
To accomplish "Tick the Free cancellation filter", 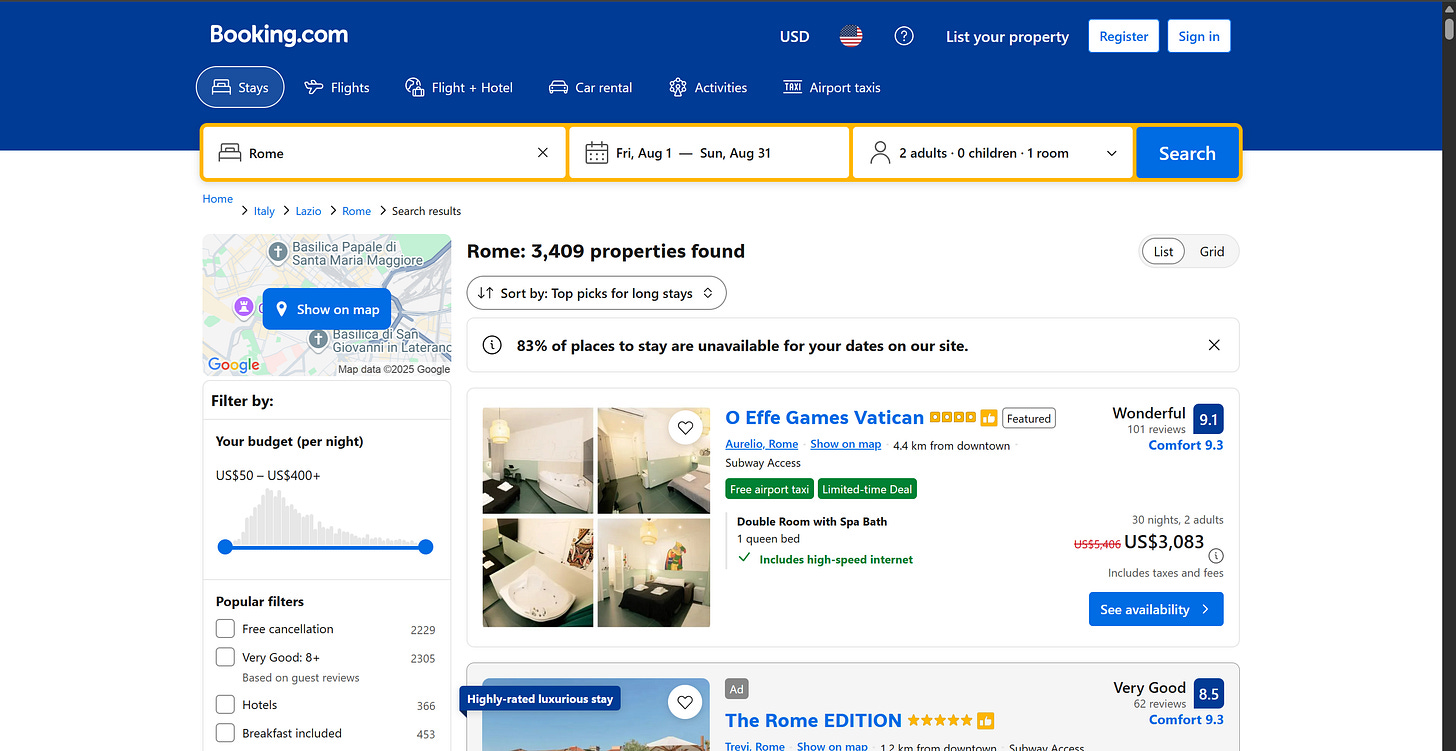I will pyautogui.click(x=225, y=629).
